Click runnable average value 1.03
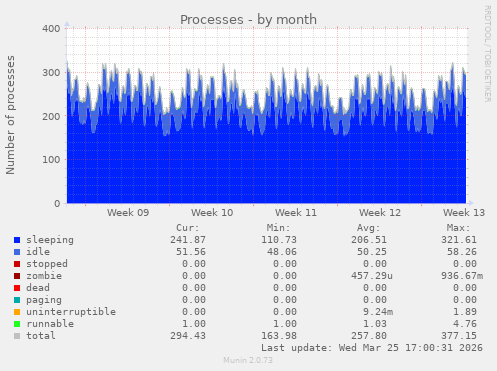The image size is (497, 371). [375, 324]
